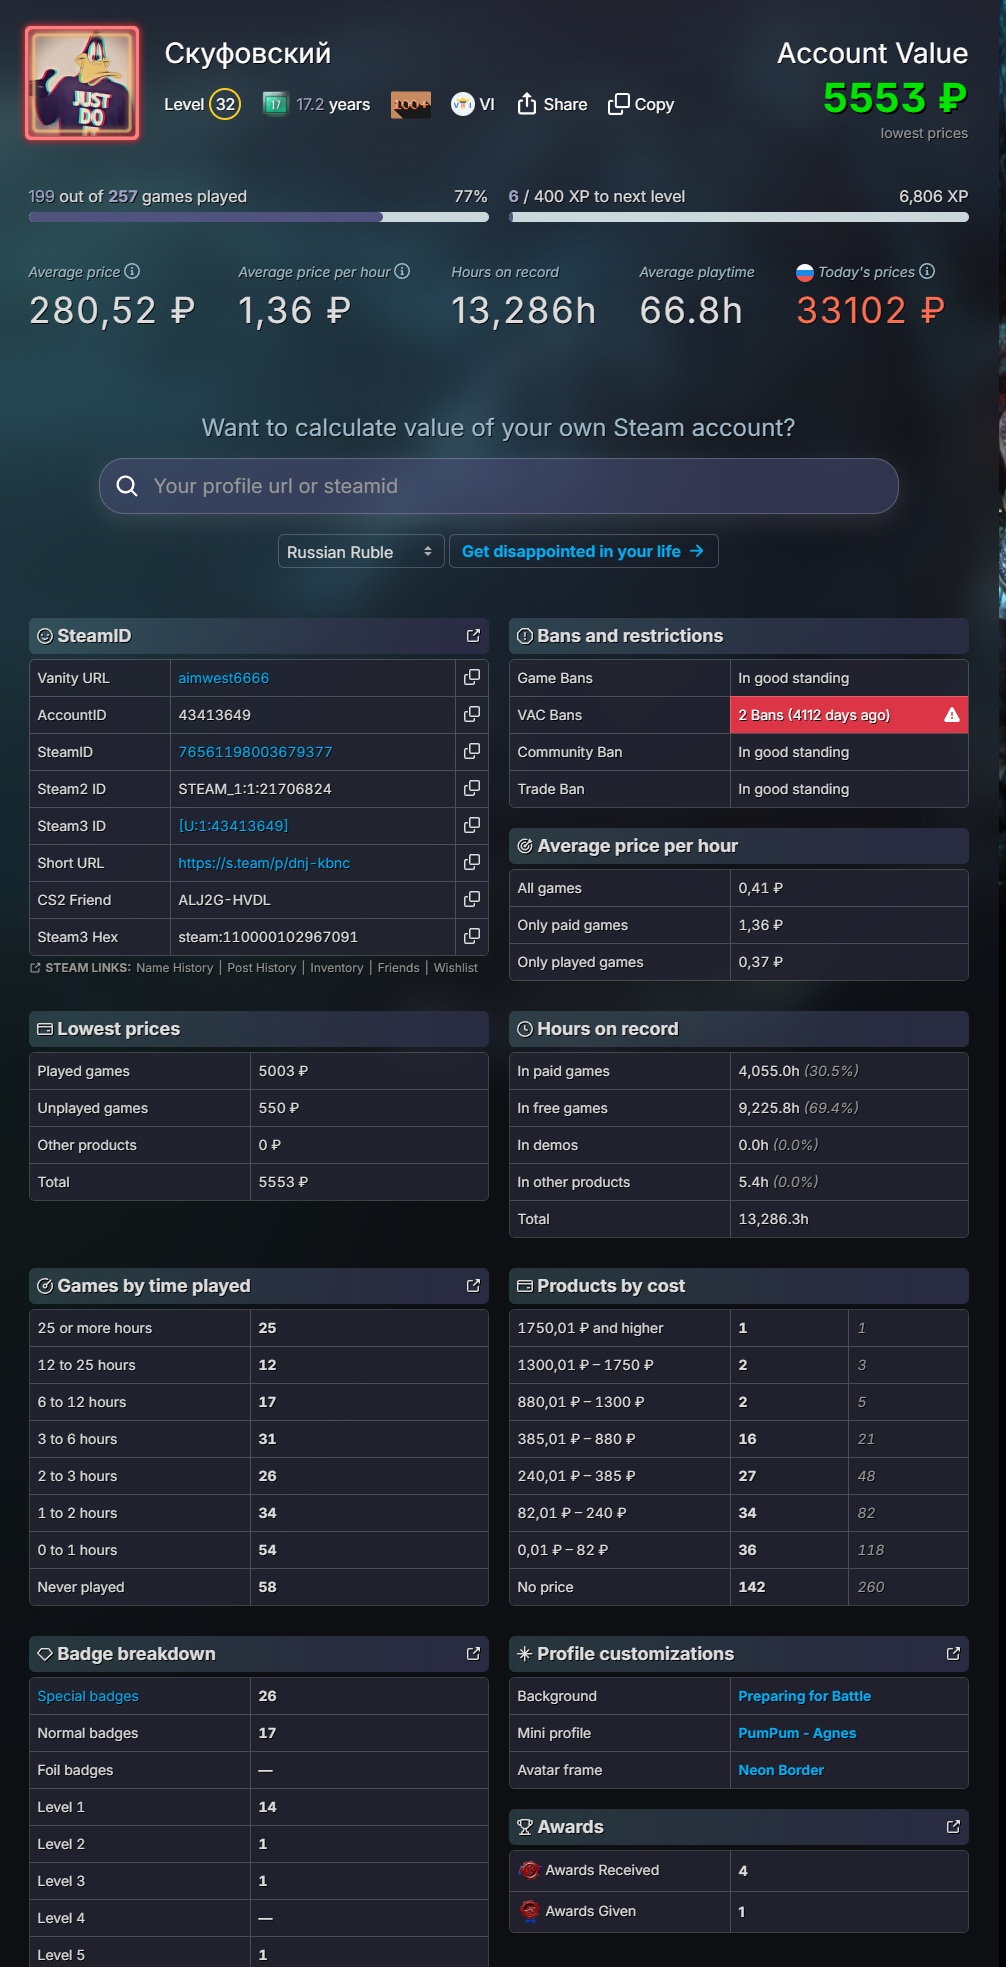
Task: Open Awards panel external link icon
Action: pos(953,1827)
